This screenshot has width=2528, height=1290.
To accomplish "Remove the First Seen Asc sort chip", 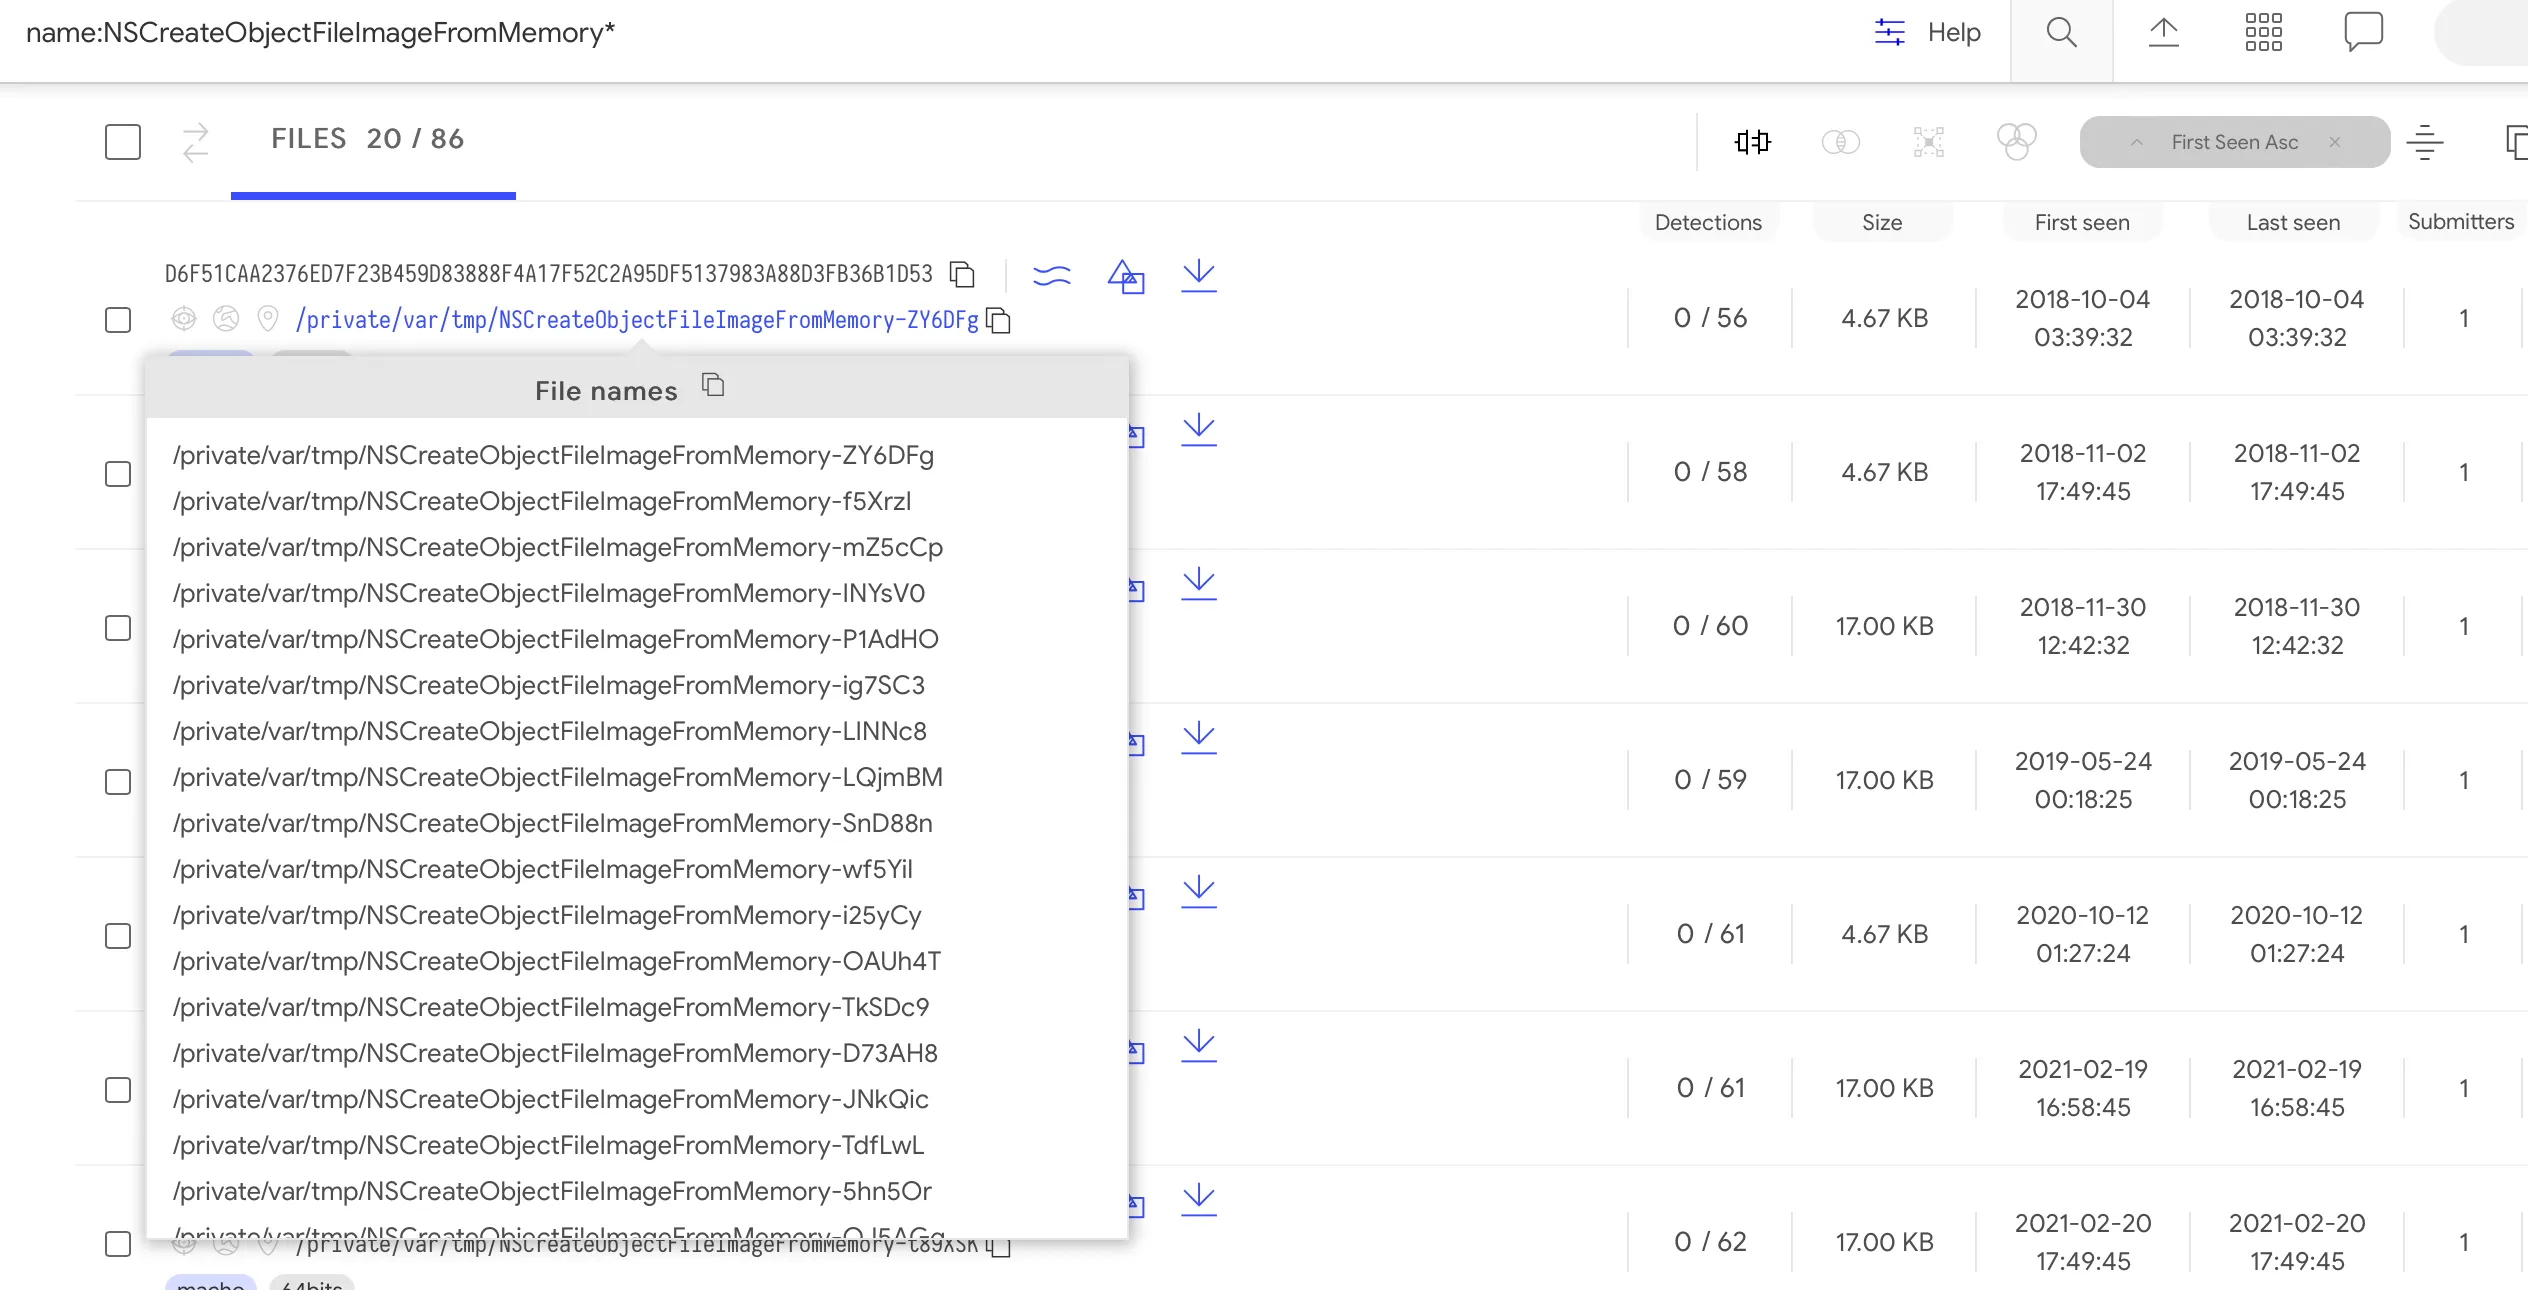I will click(2335, 141).
